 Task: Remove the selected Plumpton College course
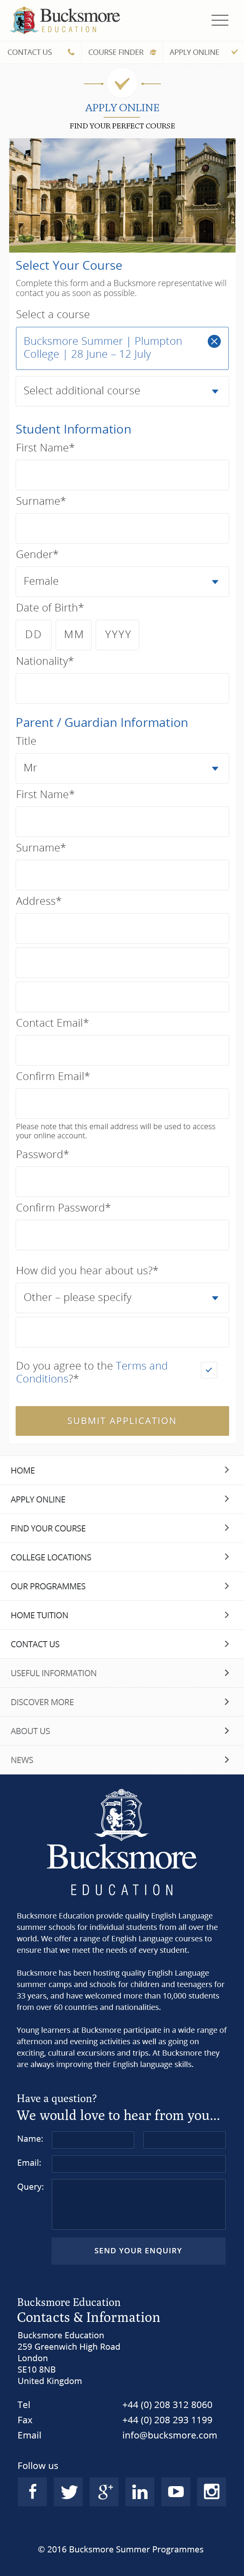point(213,341)
